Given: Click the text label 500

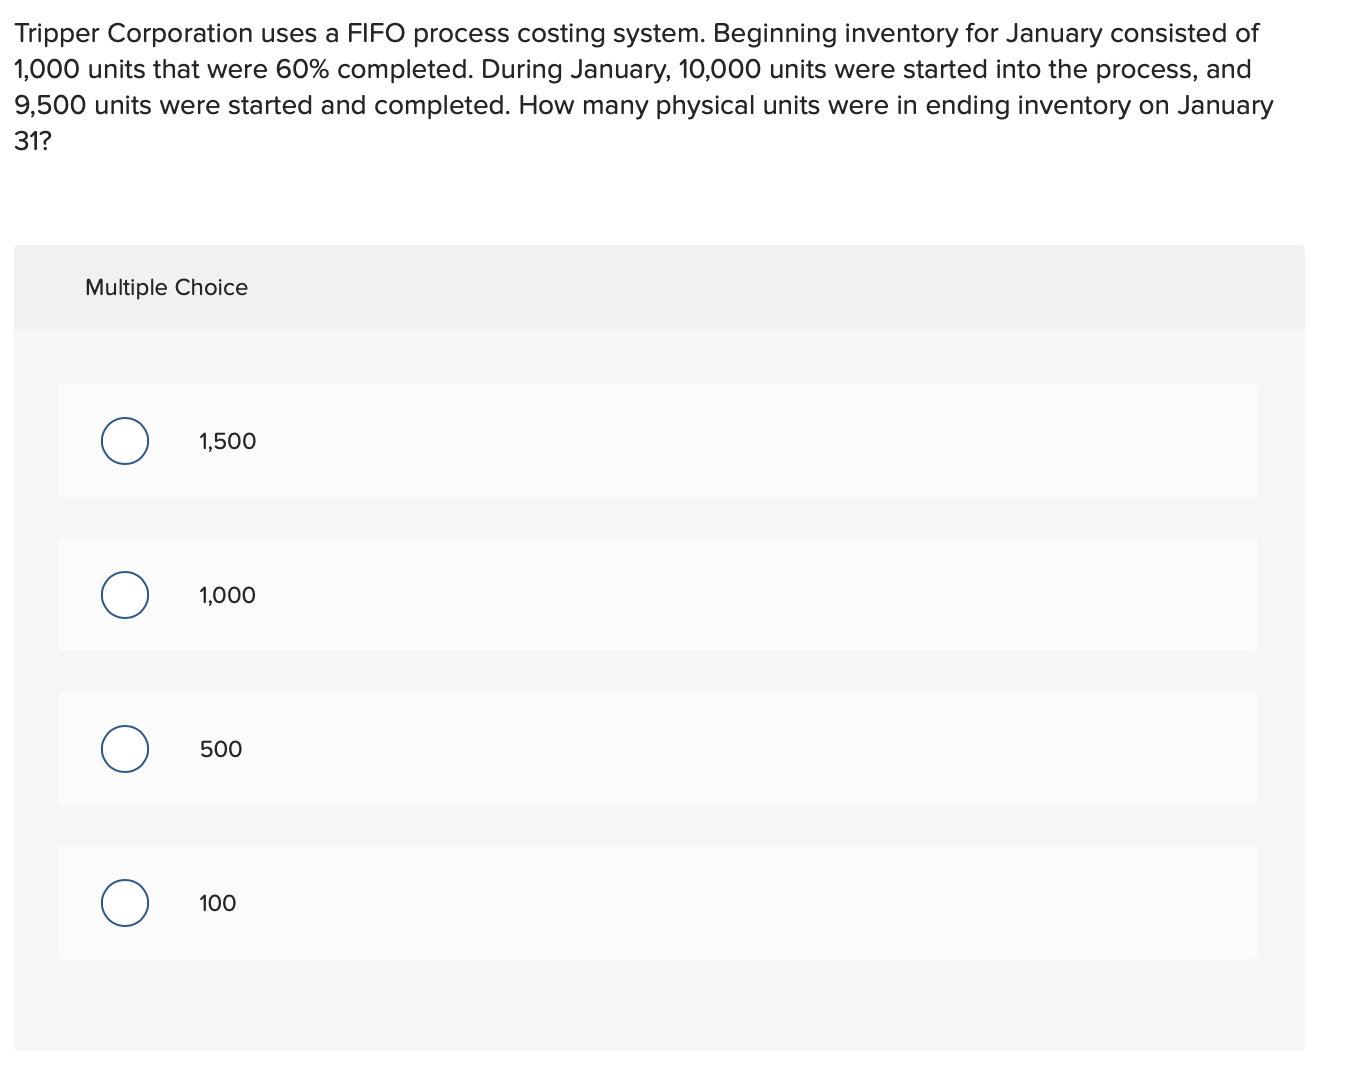Looking at the screenshot, I should [x=219, y=748].
